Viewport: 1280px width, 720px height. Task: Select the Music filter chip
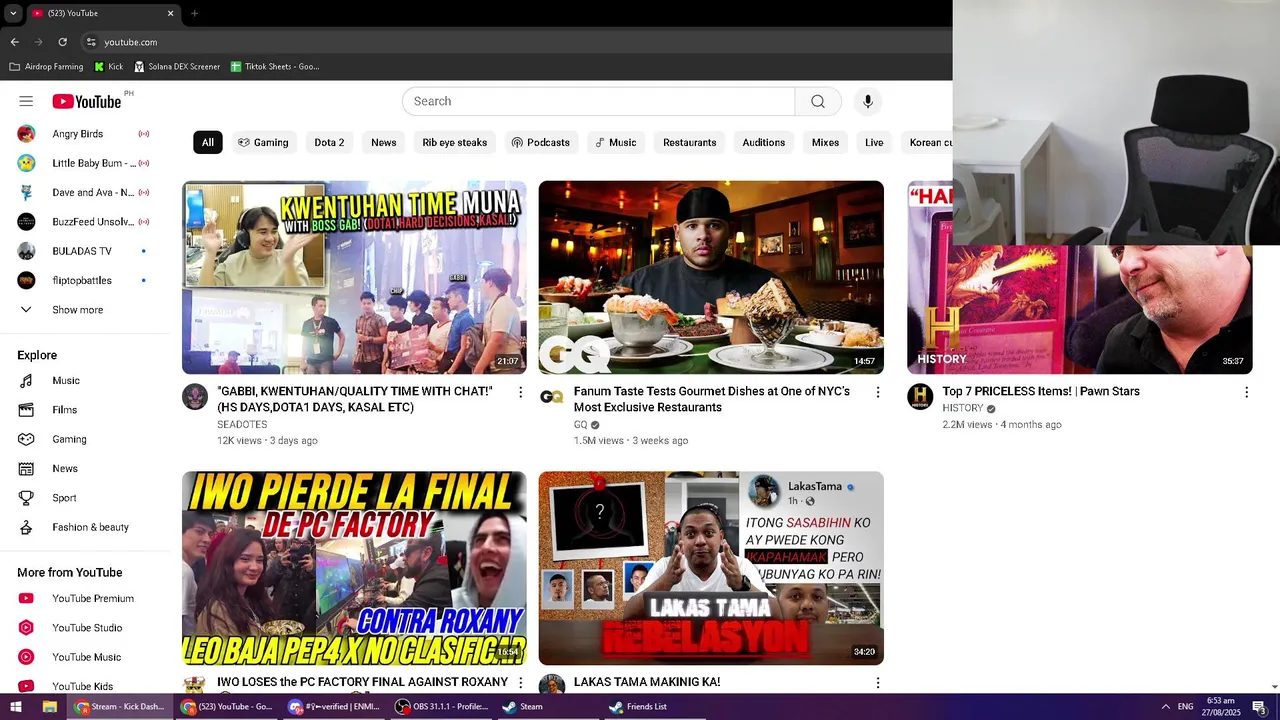(616, 143)
